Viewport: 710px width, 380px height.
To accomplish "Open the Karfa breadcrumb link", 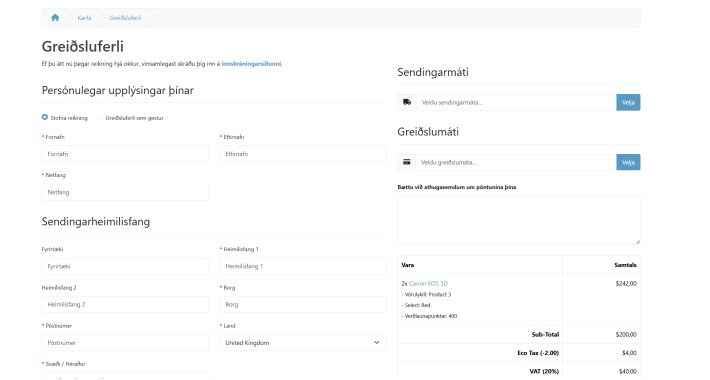I will (x=84, y=18).
